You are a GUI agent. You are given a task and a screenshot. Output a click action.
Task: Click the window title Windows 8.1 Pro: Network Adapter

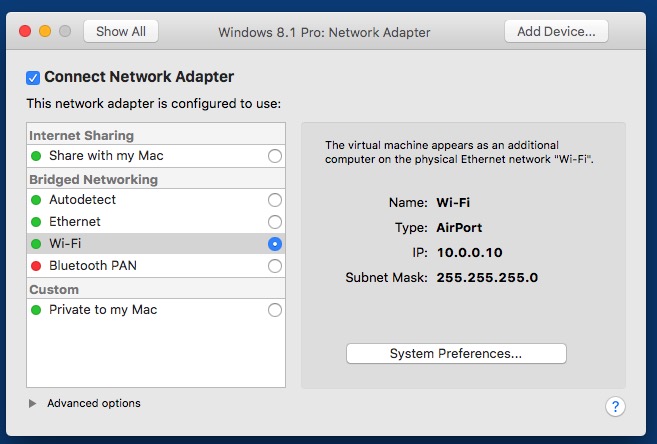(324, 32)
